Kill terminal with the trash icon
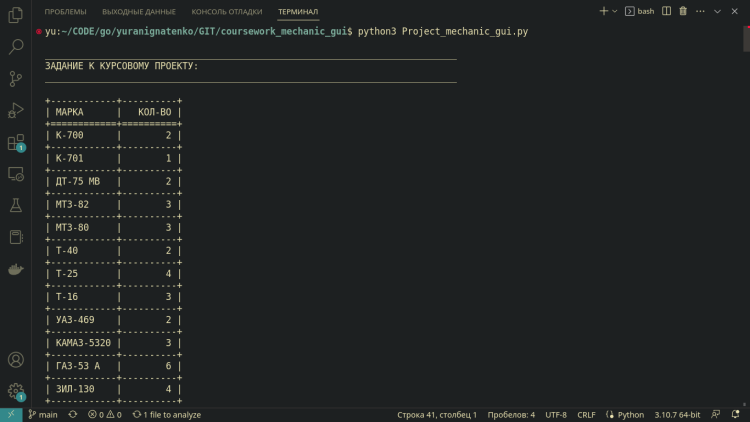Screen dimensions: 750x422 [x=683, y=11]
